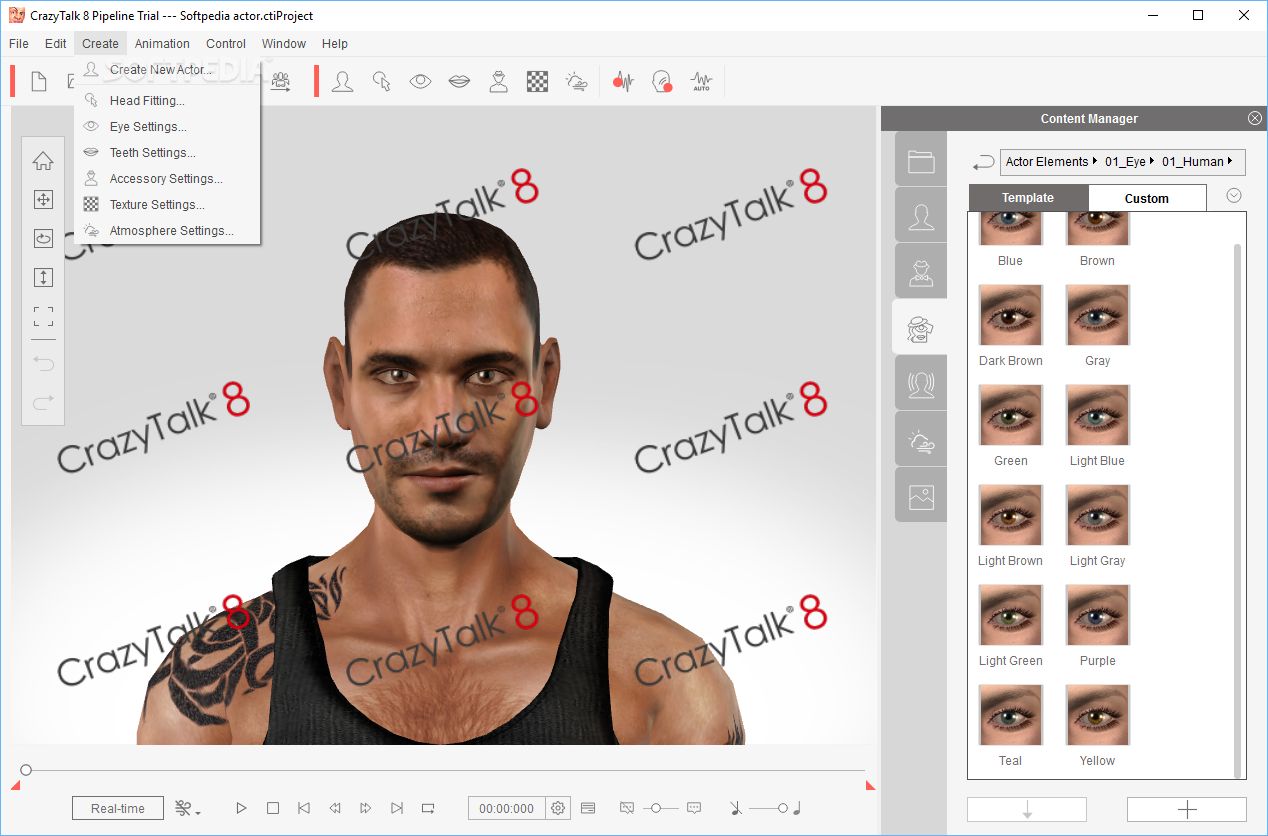Select the vertical Zoom camera tool
Image resolution: width=1268 pixels, height=836 pixels.
(43, 278)
